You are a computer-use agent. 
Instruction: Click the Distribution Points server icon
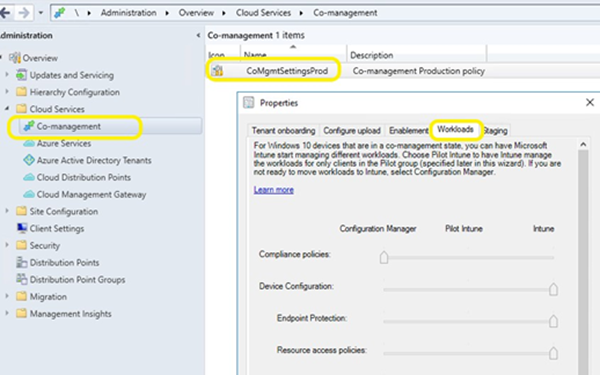[x=21, y=262]
